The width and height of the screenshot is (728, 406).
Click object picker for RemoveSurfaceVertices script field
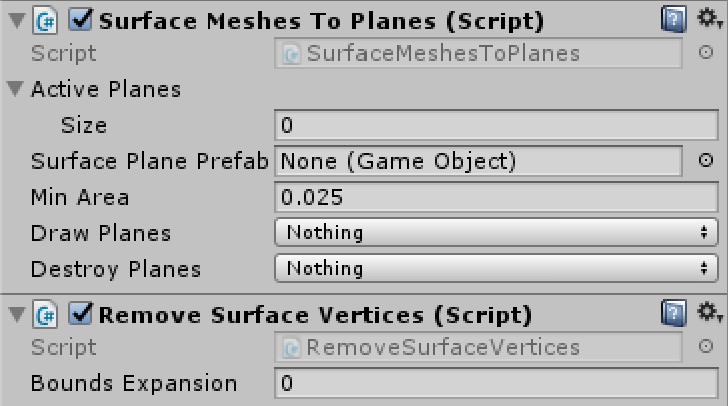[x=706, y=347]
